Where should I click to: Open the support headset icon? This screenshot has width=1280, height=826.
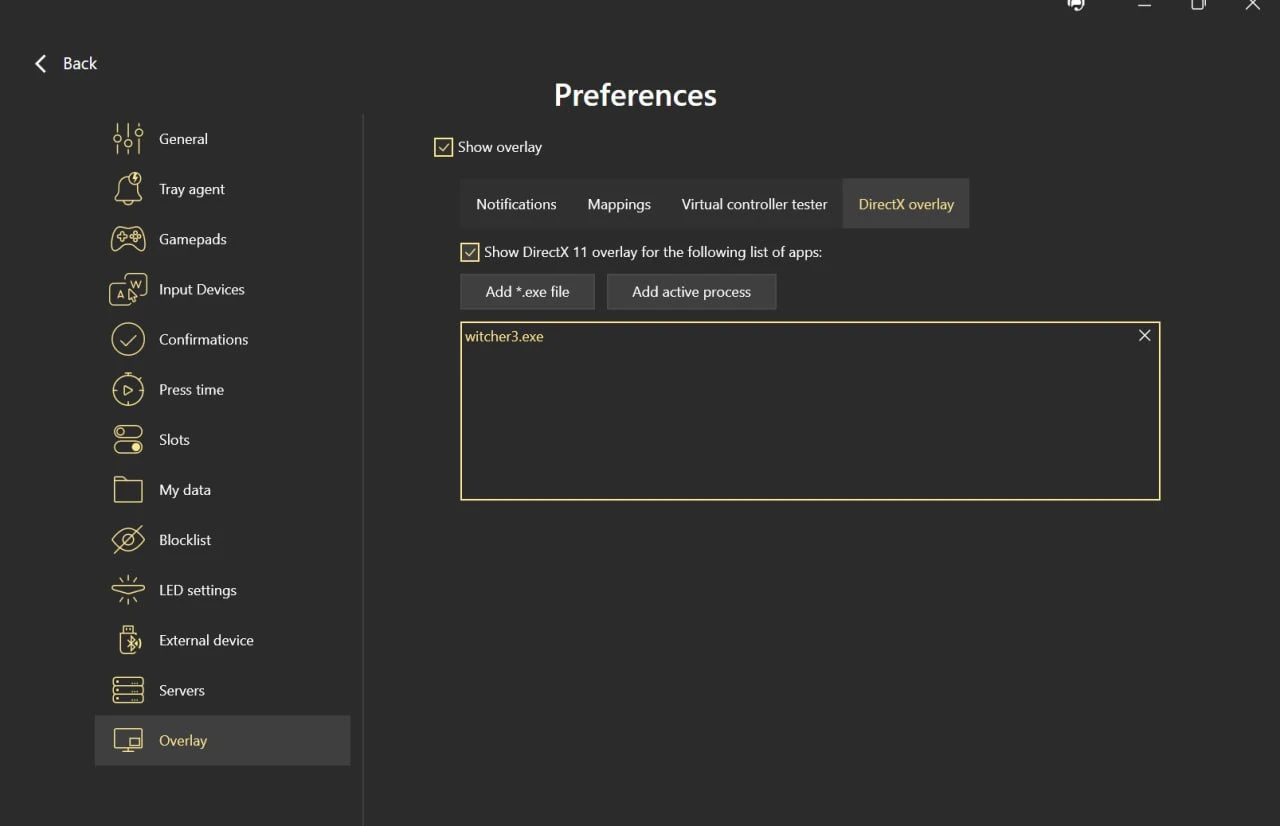point(1076,4)
